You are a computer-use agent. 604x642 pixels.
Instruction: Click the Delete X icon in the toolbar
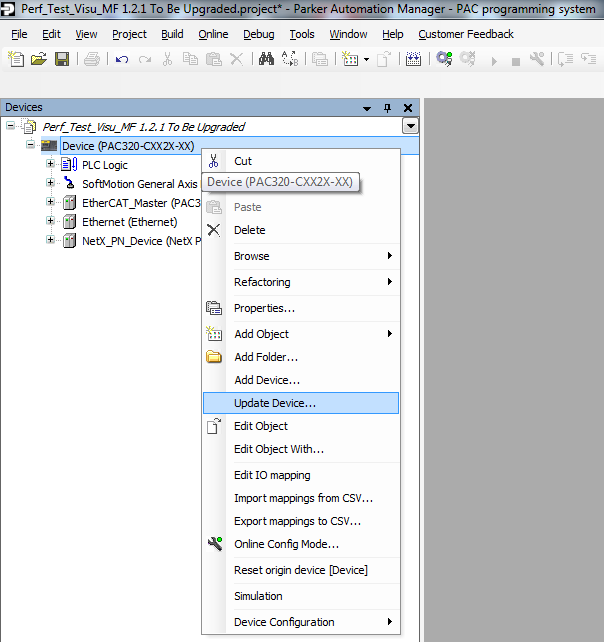coord(237,59)
